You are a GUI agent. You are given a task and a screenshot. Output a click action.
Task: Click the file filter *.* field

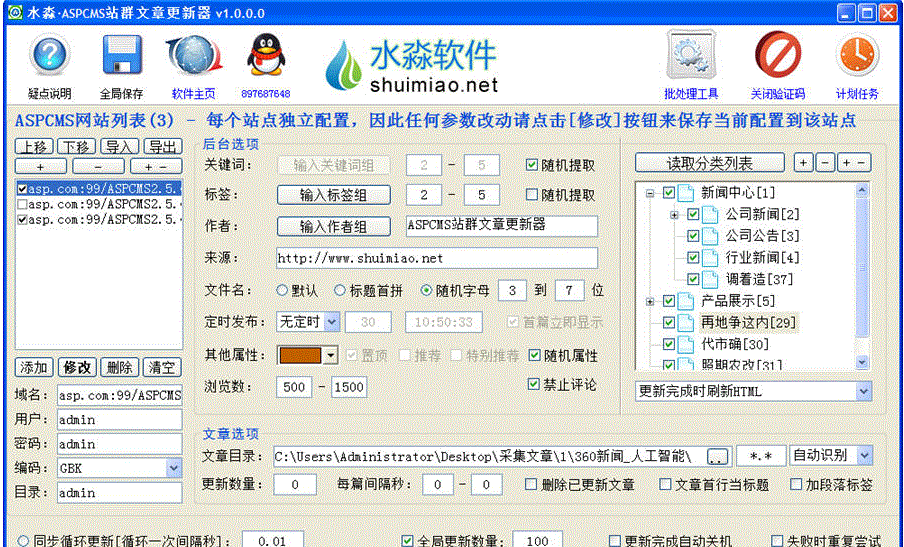[x=761, y=456]
